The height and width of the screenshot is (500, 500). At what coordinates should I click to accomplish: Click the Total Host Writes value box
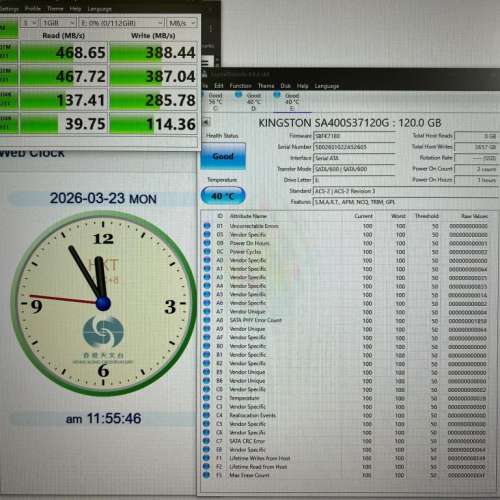pos(476,147)
